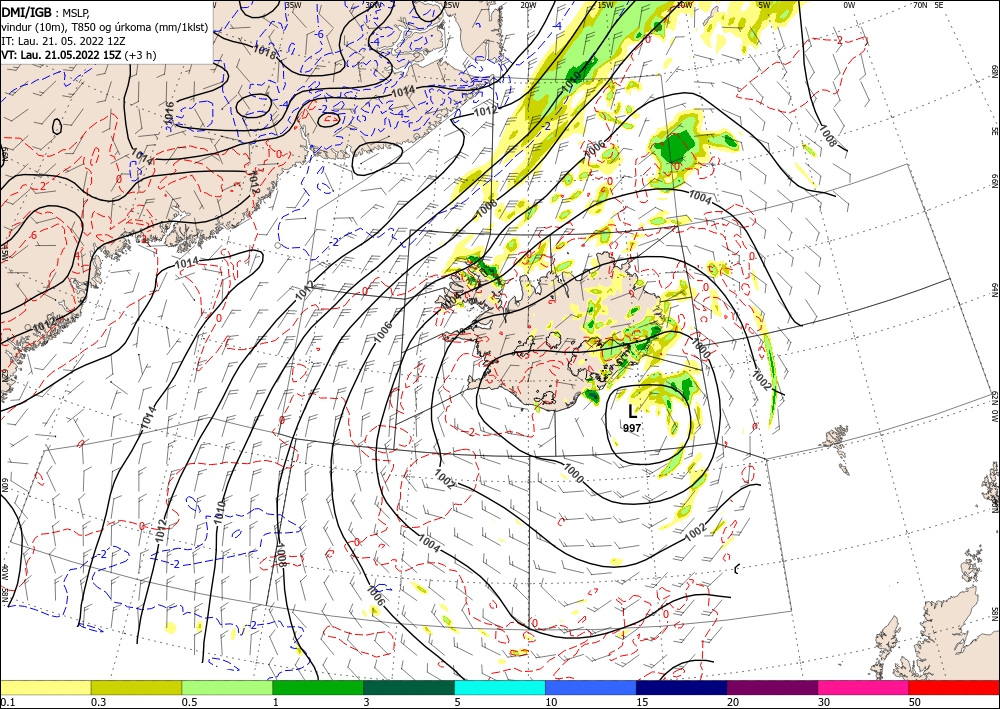The width and height of the screenshot is (1000, 709).
Task: Click the 'L' low pressure center marker
Action: point(632,411)
